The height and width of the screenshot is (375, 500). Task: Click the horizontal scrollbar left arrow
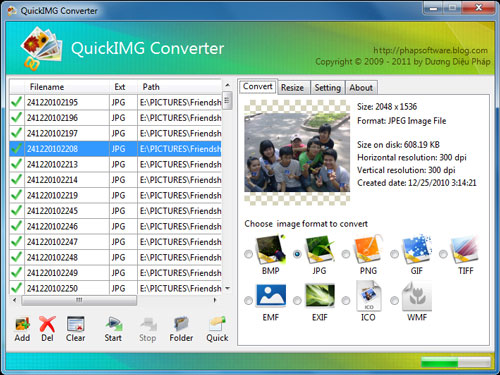coord(14,300)
